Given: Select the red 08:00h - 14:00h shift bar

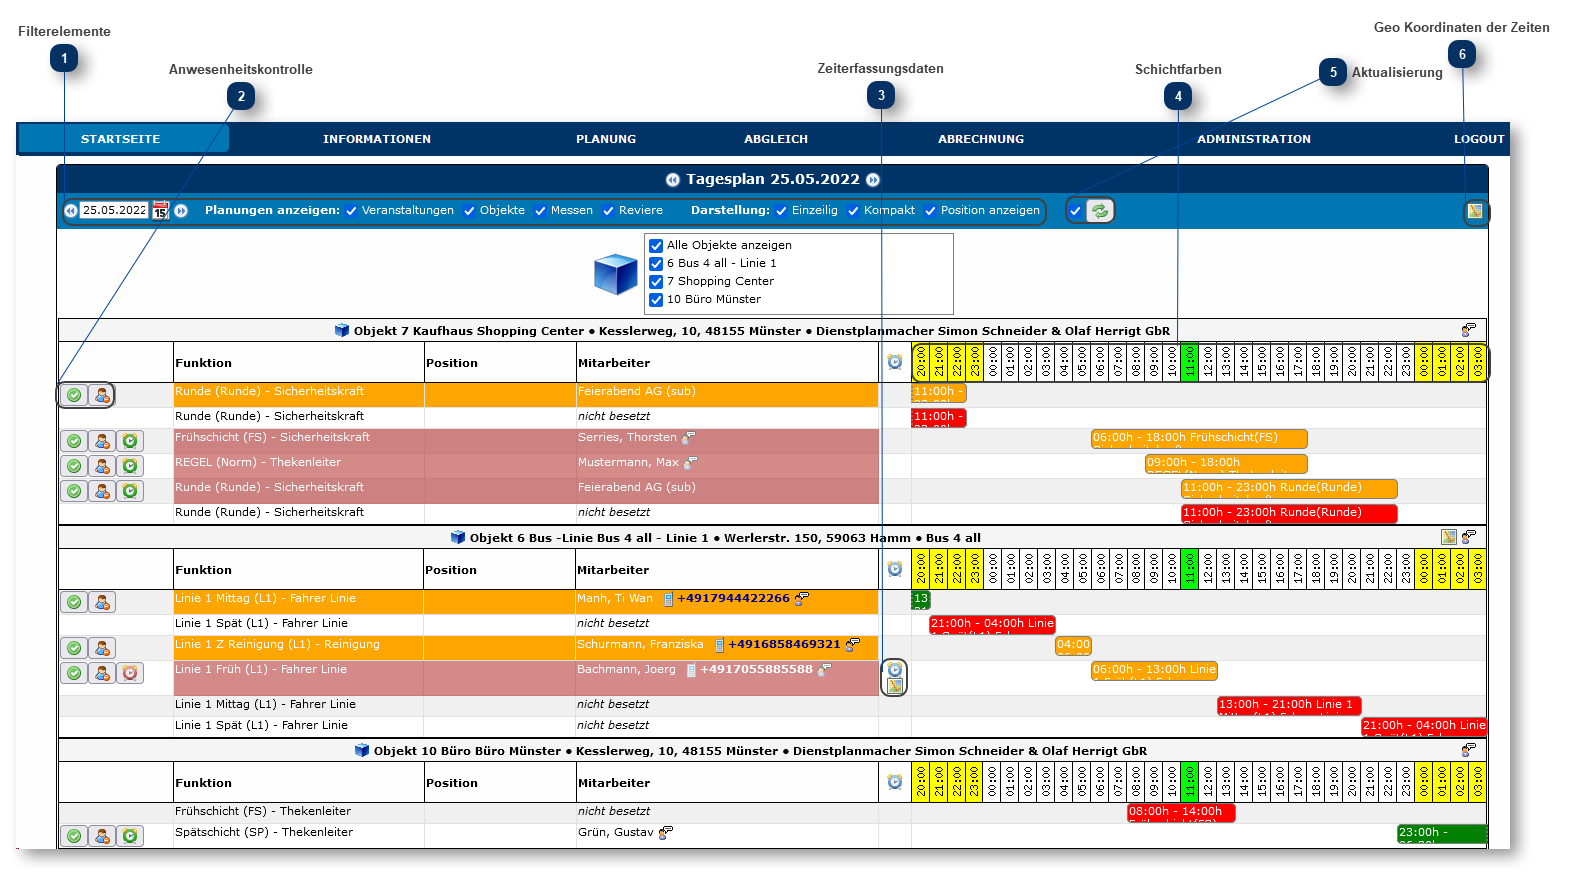Looking at the screenshot, I should 1181,812.
